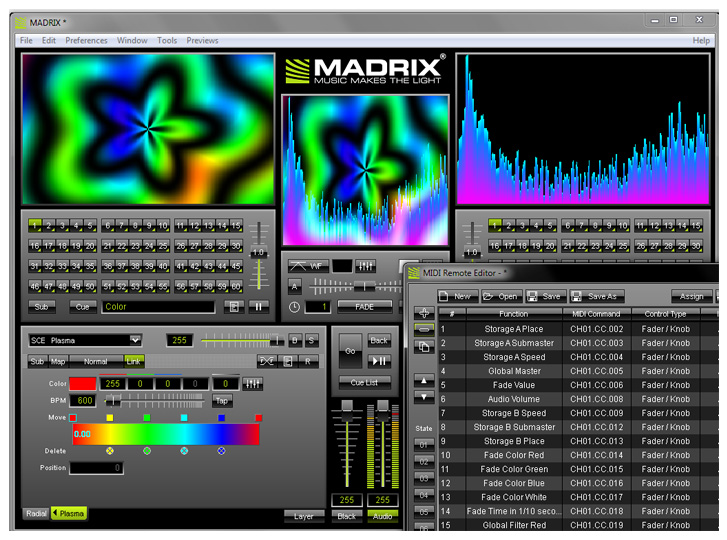Switch to the Radial layer tab
This screenshot has width=727, height=540.
click(36, 514)
